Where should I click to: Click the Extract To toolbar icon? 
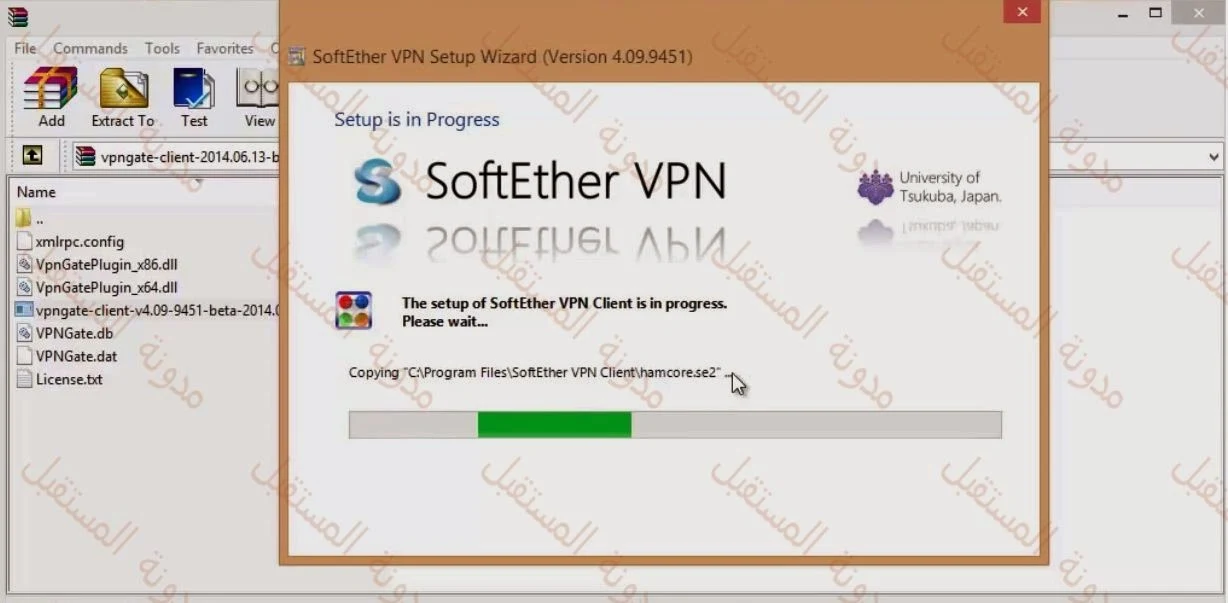coord(123,97)
